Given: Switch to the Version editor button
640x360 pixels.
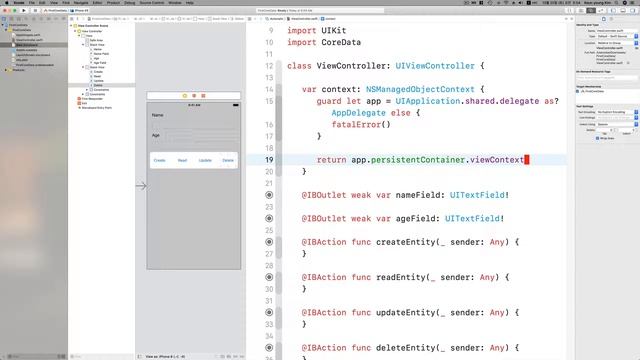Looking at the screenshot, I should [600, 10].
